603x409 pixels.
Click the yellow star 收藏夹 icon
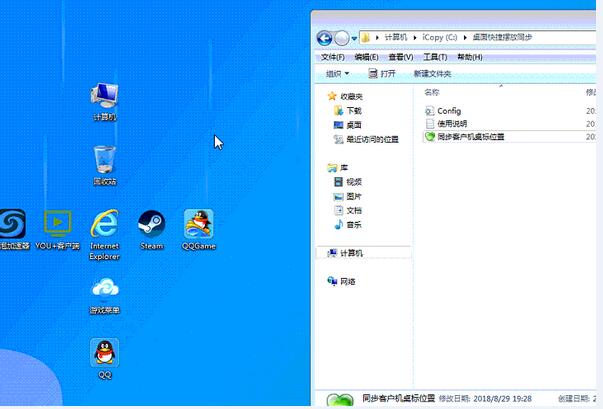coord(332,96)
